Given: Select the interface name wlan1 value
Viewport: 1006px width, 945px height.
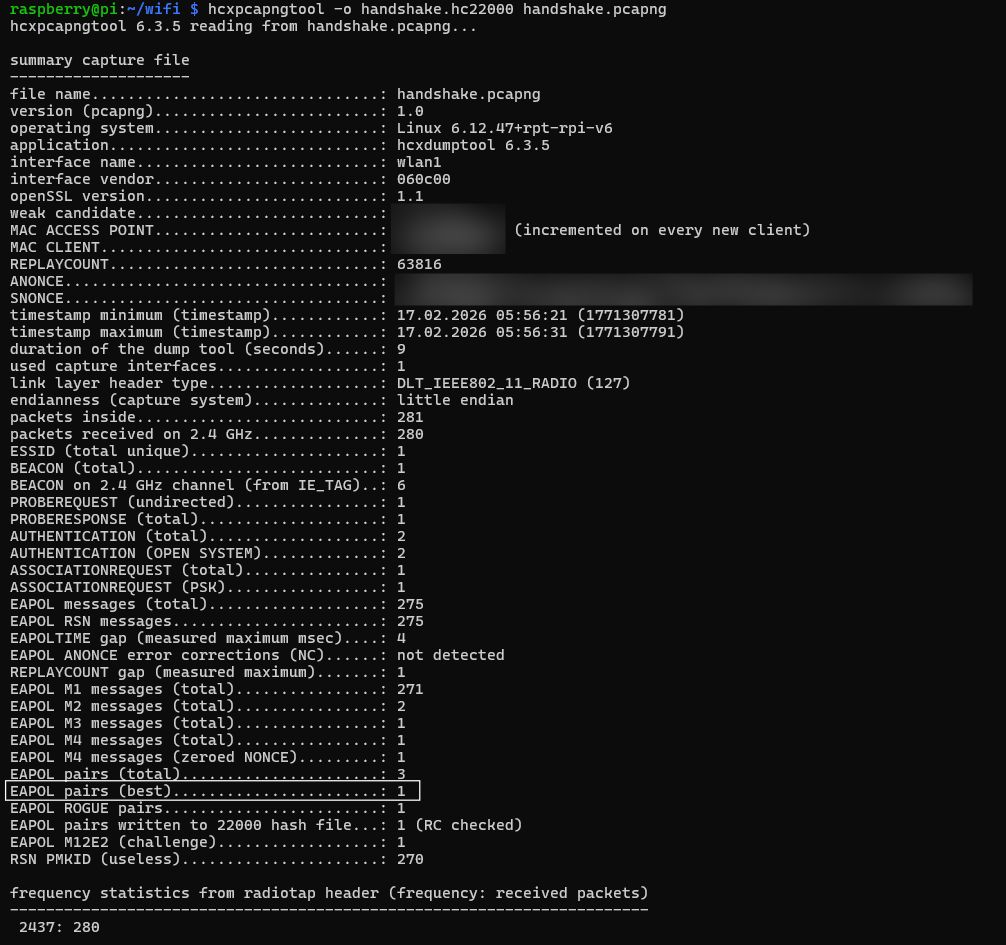Looking at the screenshot, I should tap(419, 162).
